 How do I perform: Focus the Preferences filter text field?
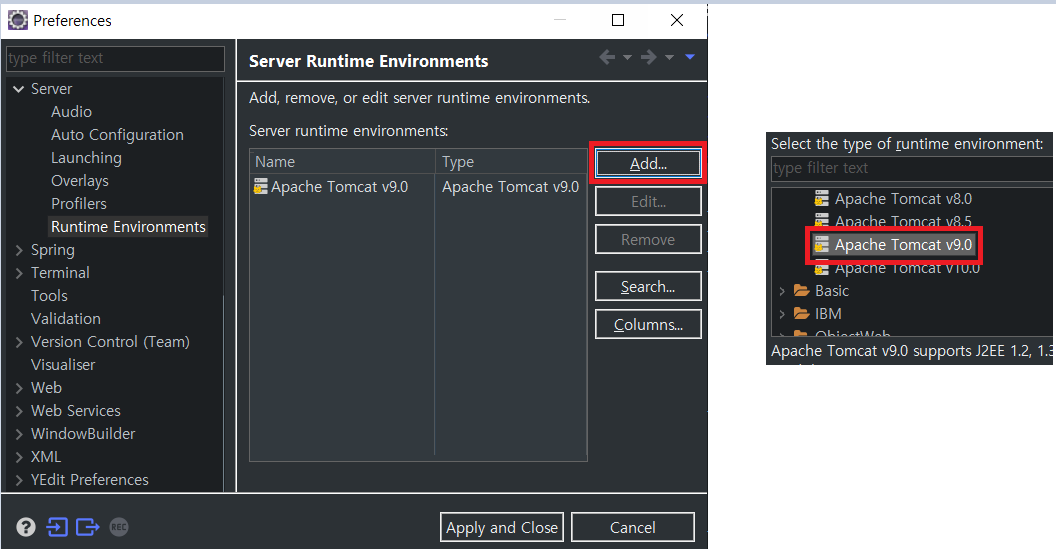(115, 59)
